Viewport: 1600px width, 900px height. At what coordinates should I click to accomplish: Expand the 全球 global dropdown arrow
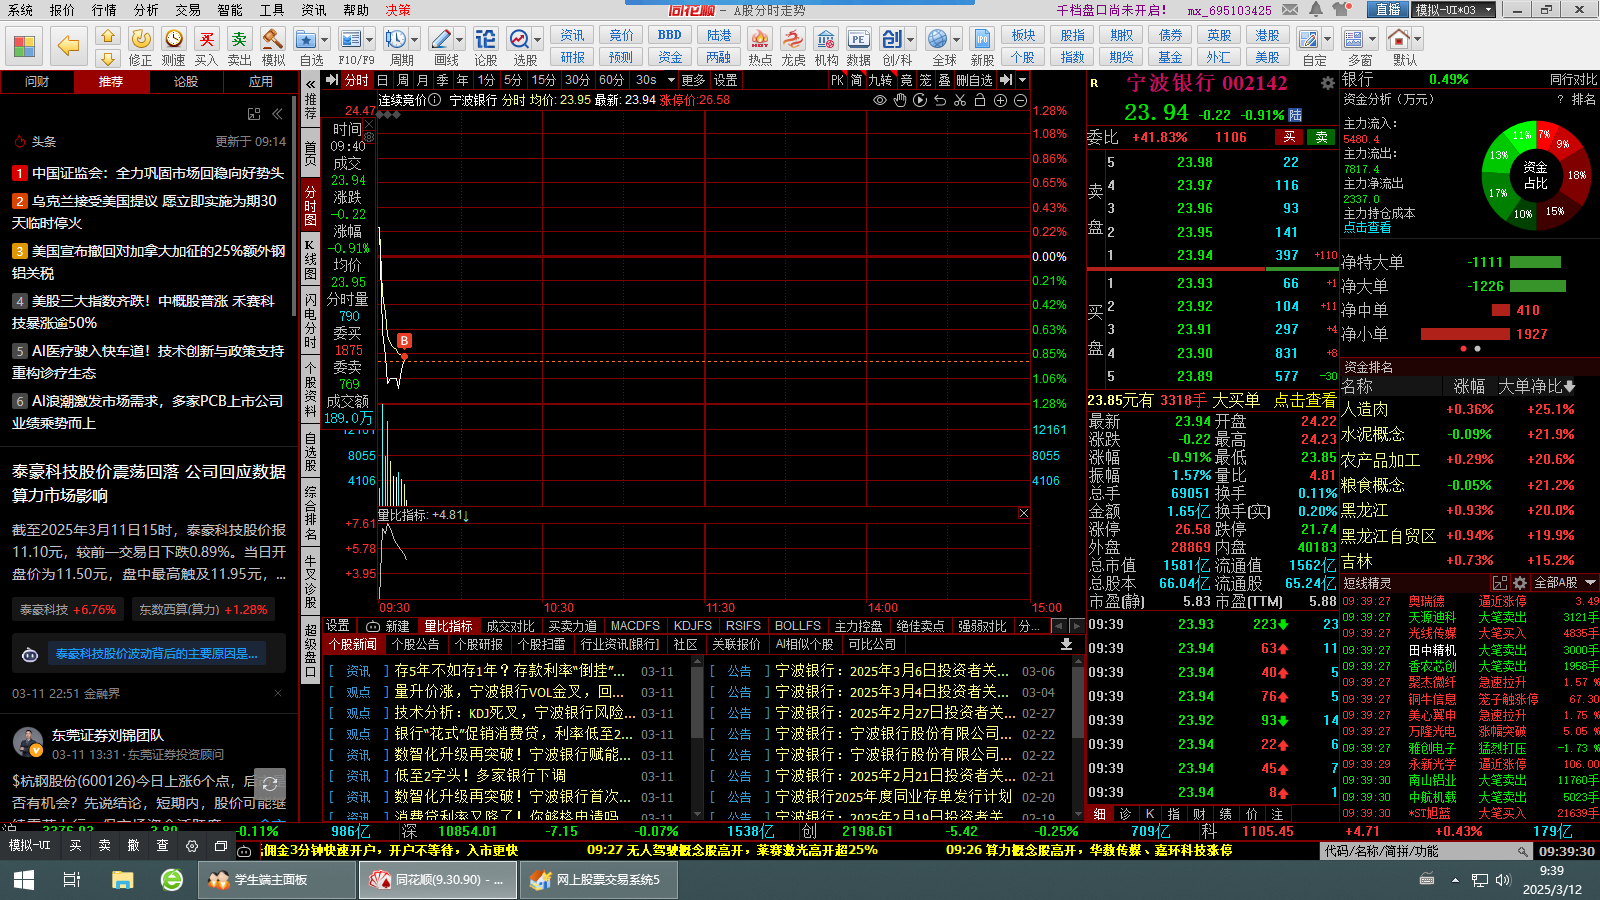pyautogui.click(x=956, y=40)
